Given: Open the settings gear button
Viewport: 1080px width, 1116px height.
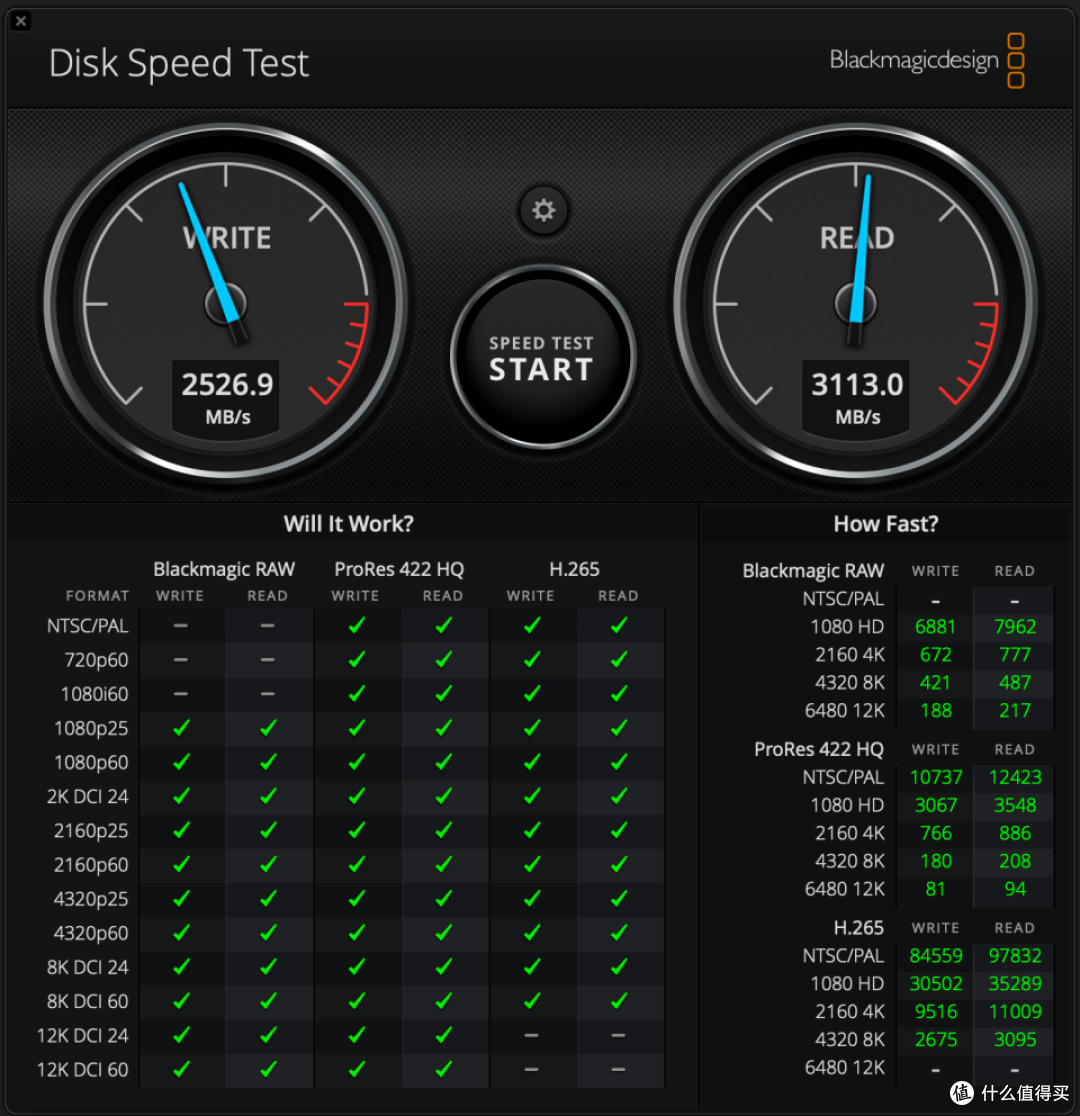Looking at the screenshot, I should coord(543,210).
